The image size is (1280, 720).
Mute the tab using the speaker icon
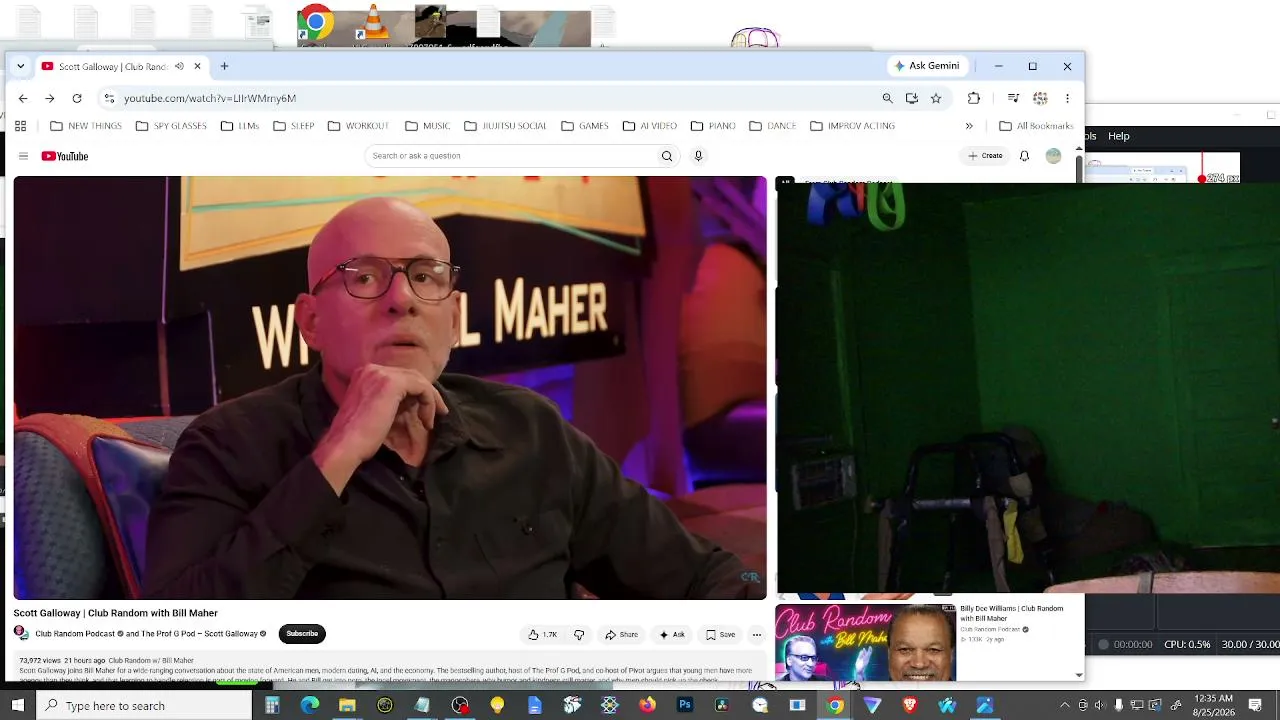pyautogui.click(x=179, y=66)
